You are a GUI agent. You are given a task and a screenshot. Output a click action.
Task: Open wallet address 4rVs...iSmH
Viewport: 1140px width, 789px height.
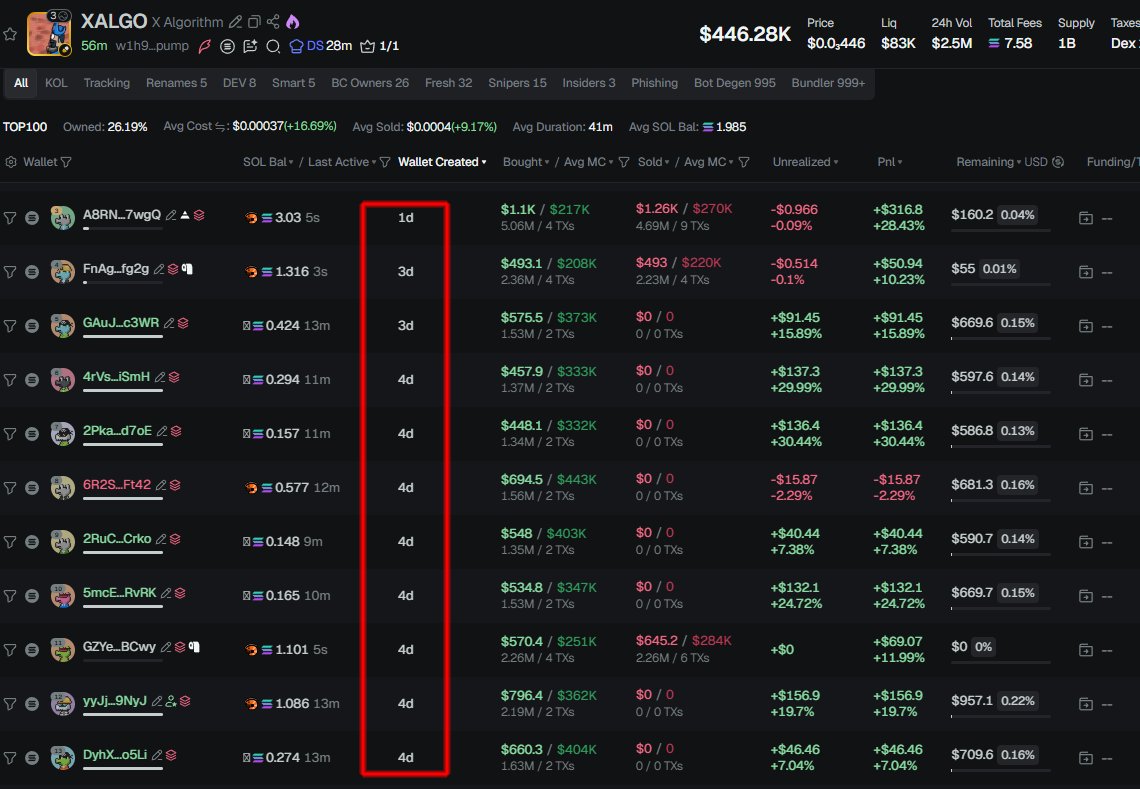point(116,377)
